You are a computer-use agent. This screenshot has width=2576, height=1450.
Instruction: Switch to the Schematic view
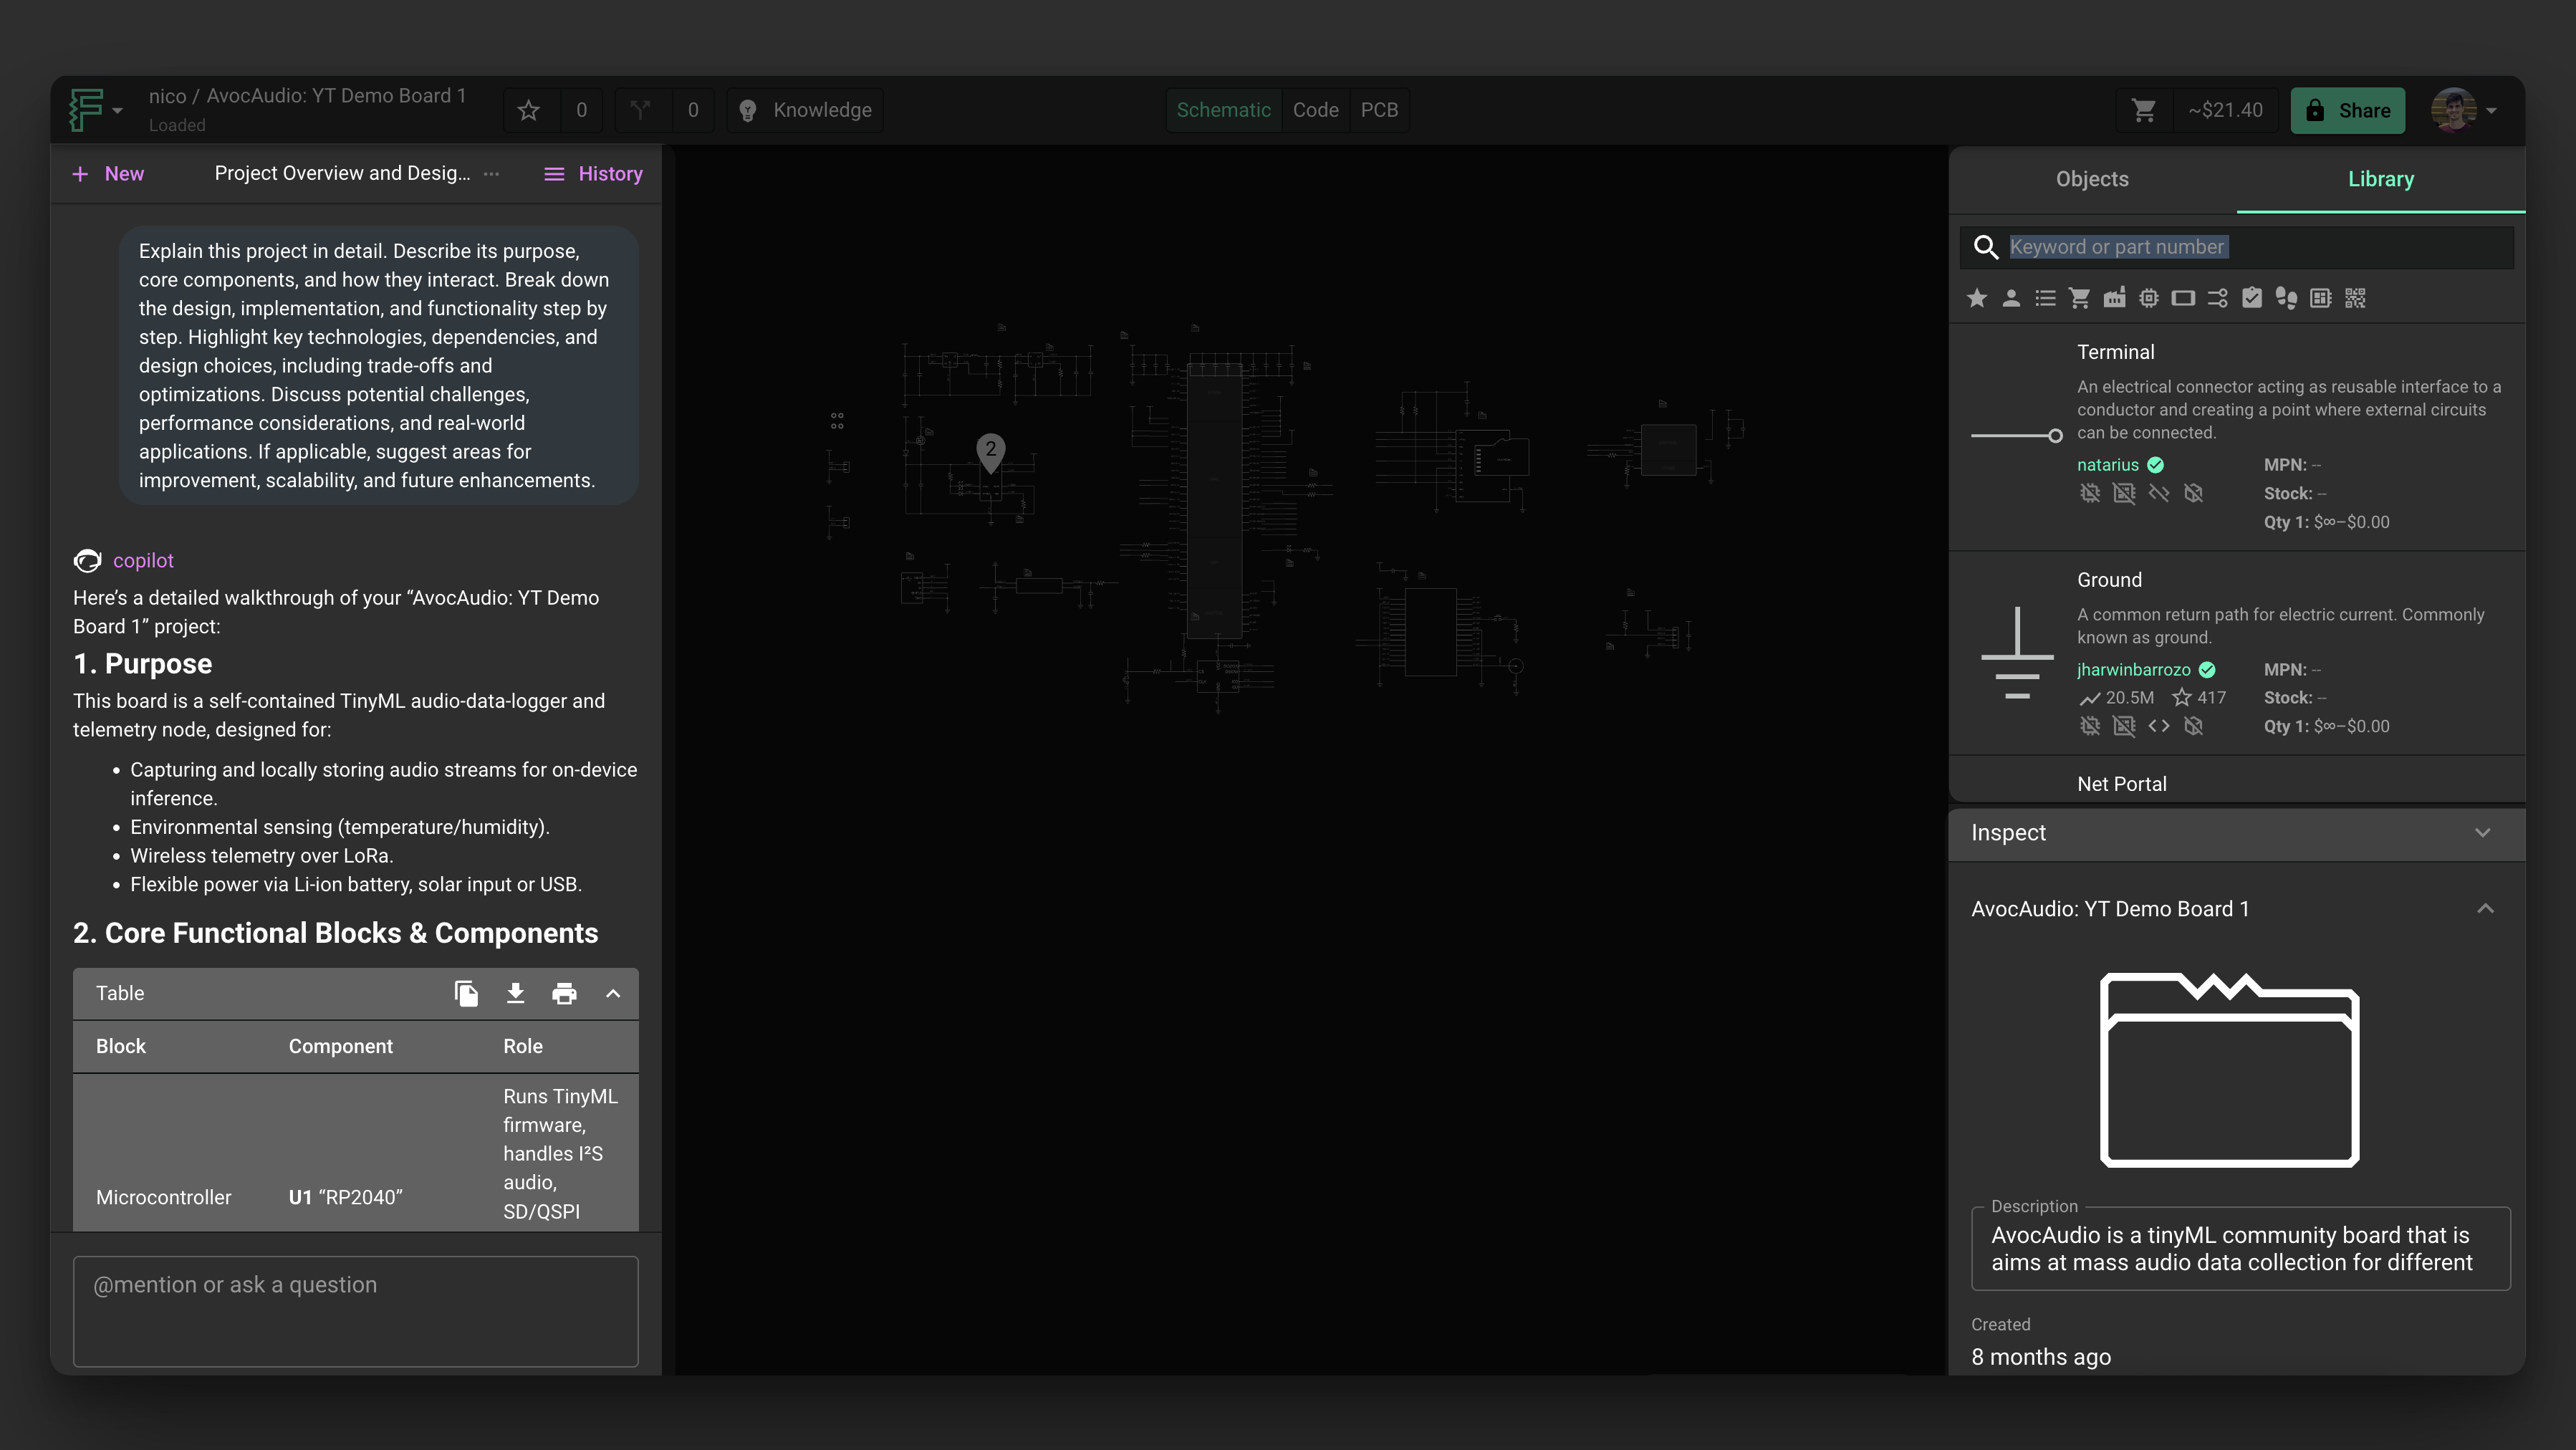pyautogui.click(x=1223, y=110)
